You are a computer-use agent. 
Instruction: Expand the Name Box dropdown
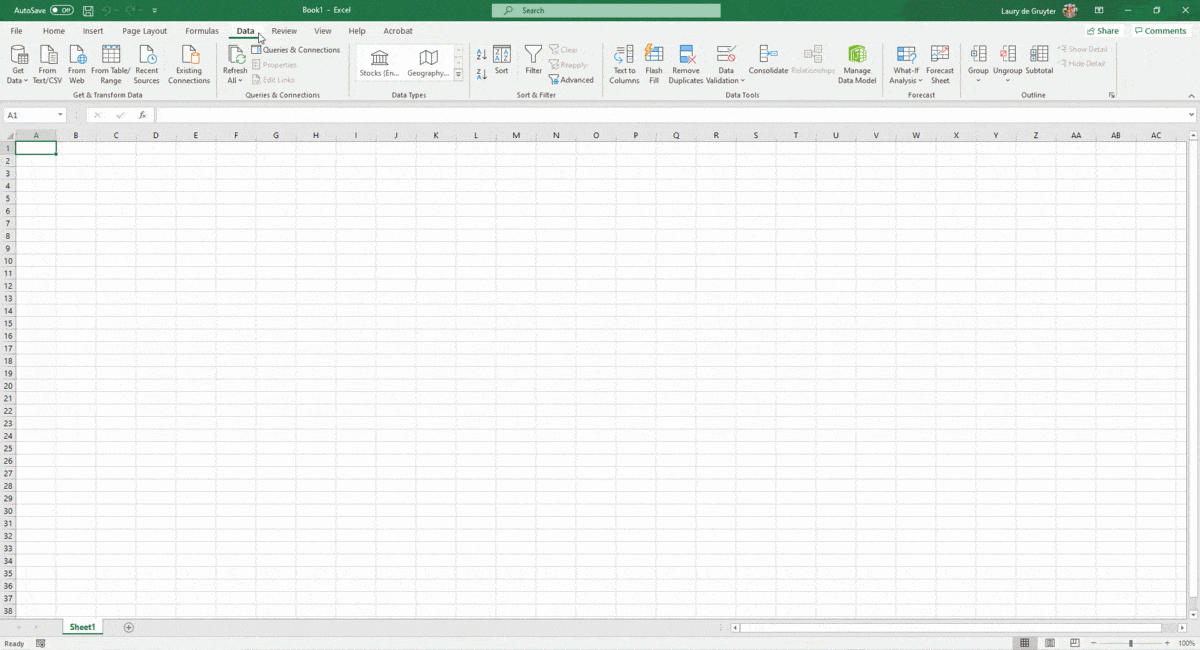tap(60, 115)
